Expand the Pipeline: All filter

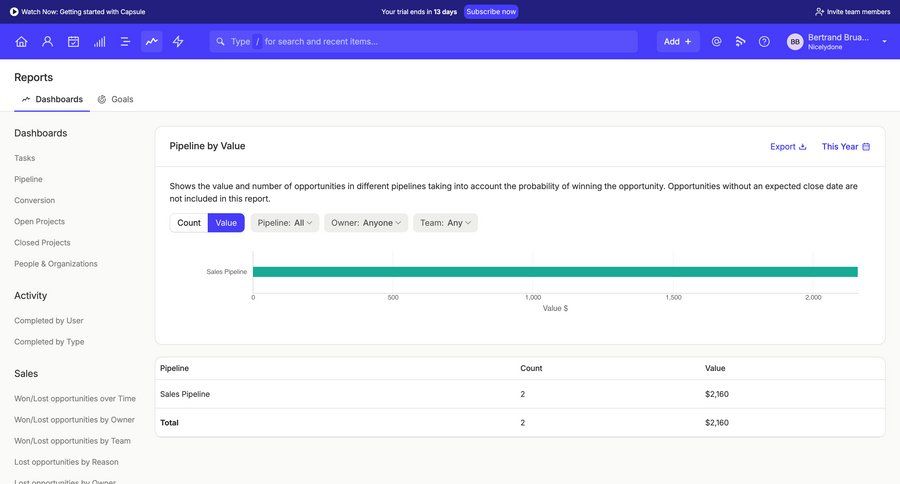point(285,223)
